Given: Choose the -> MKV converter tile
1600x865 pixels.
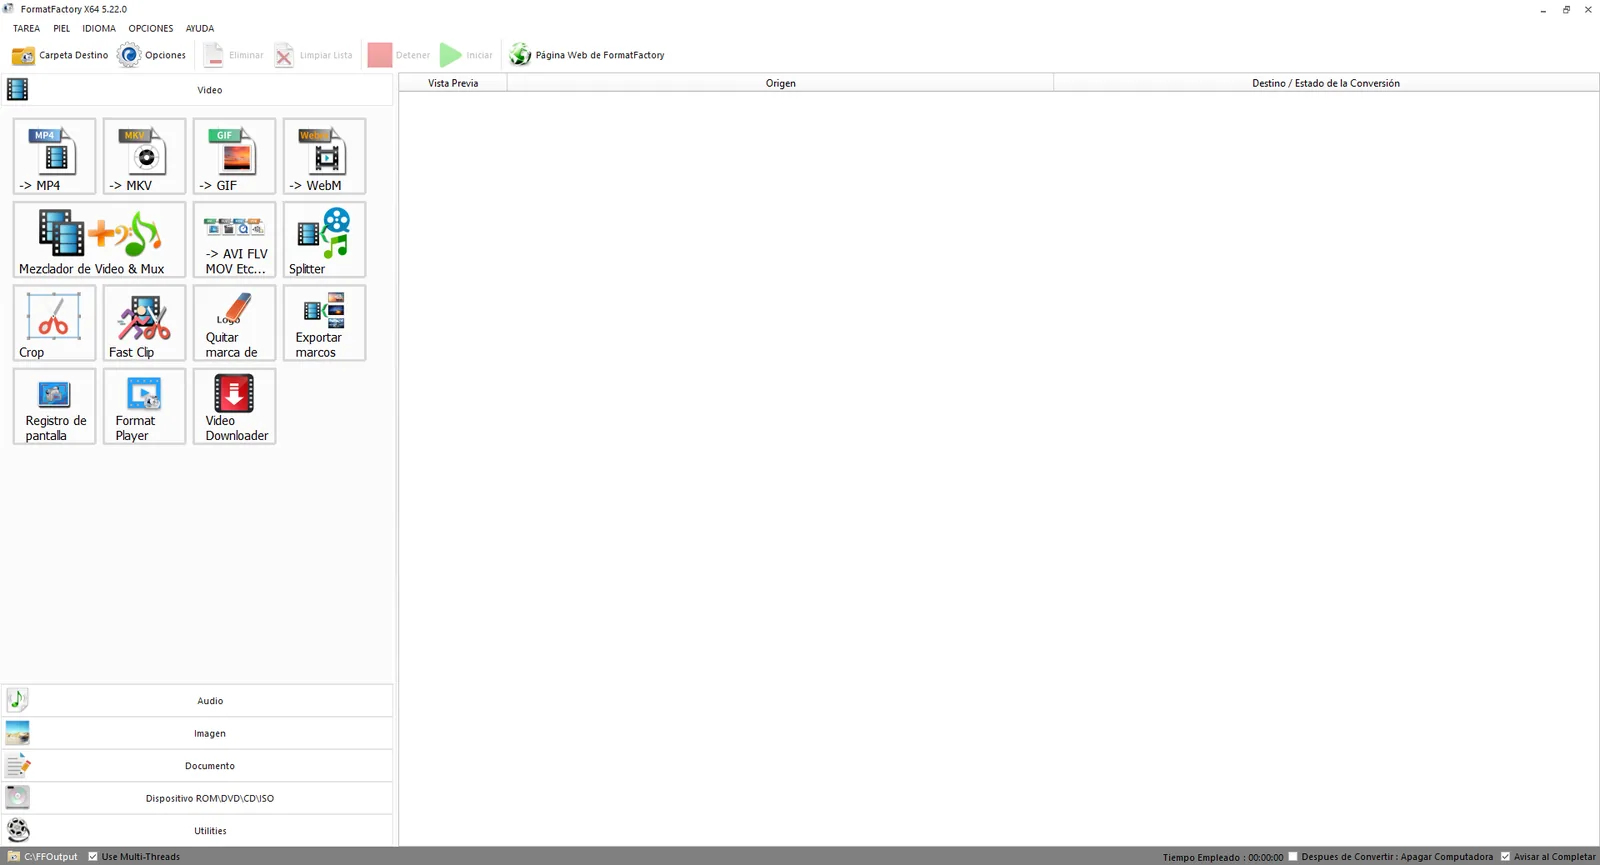Looking at the screenshot, I should coord(144,156).
